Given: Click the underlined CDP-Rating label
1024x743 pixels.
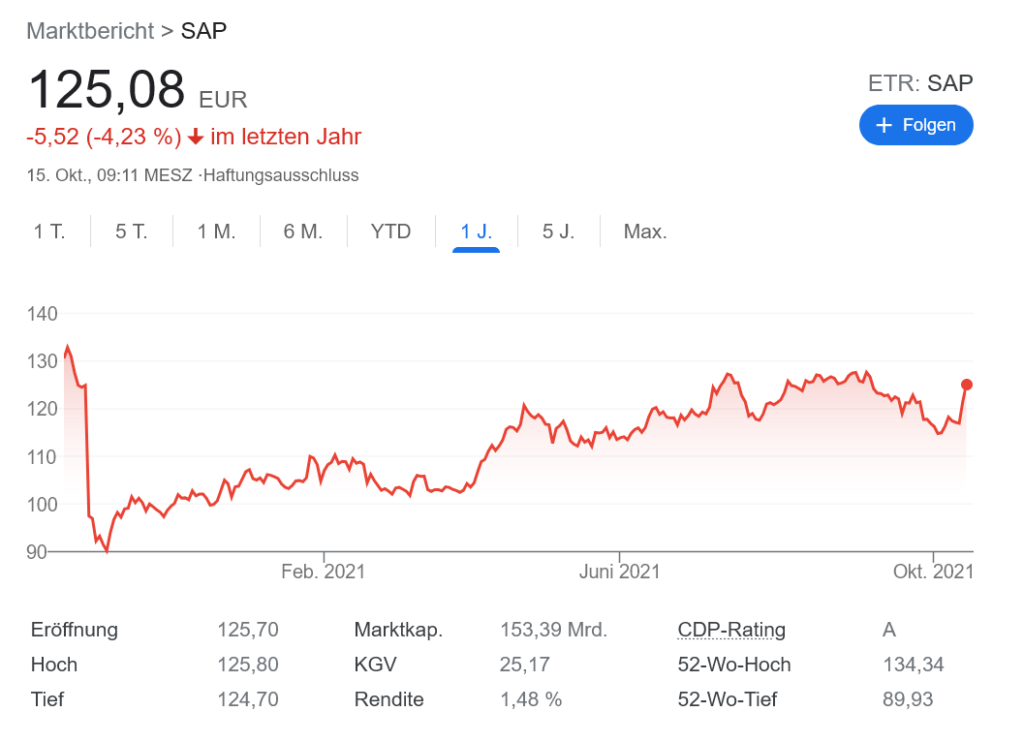Looking at the screenshot, I should pyautogui.click(x=731, y=630).
